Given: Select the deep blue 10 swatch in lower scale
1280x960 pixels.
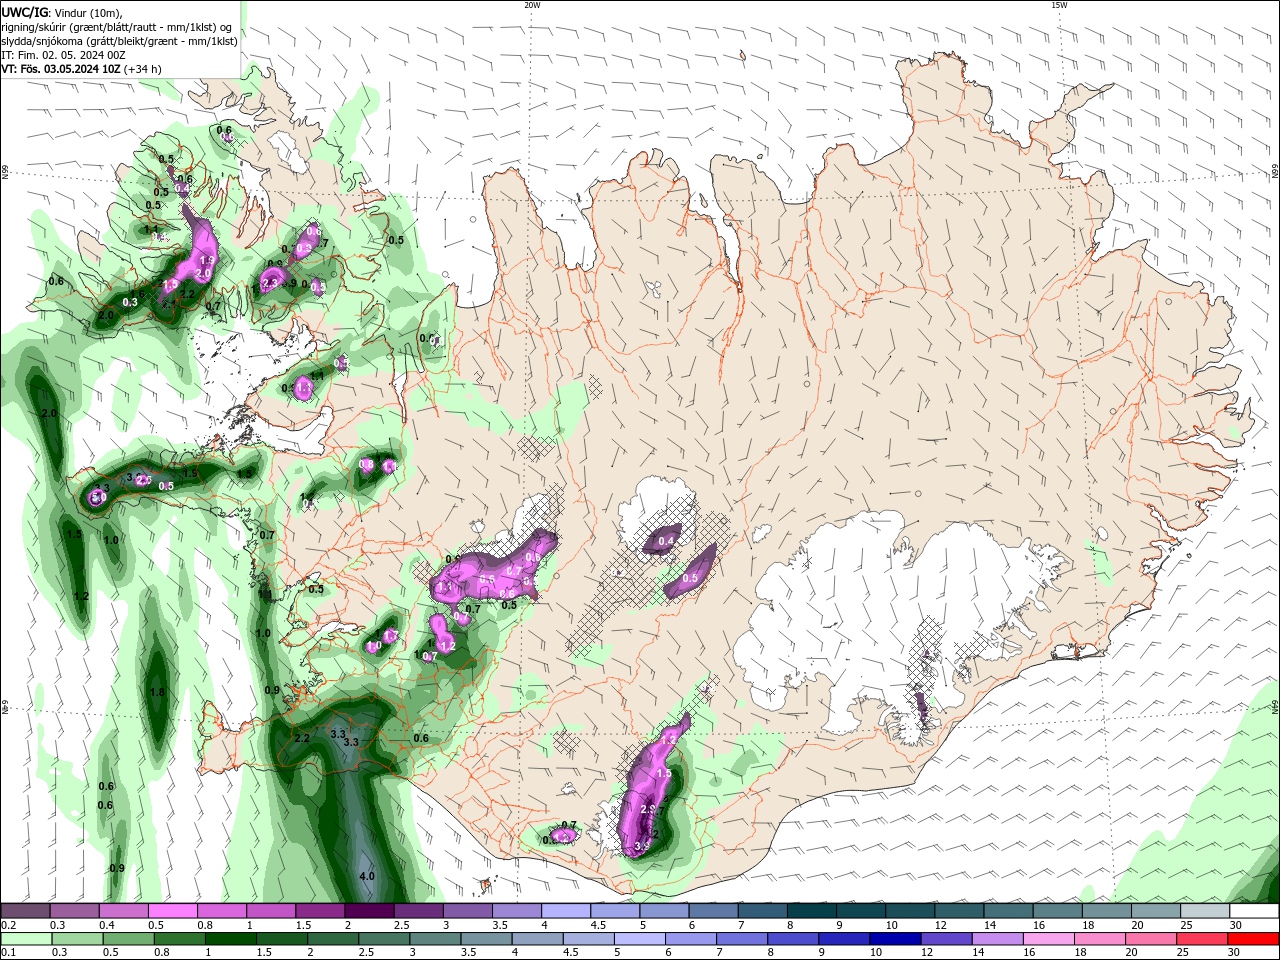Looking at the screenshot, I should 893,938.
